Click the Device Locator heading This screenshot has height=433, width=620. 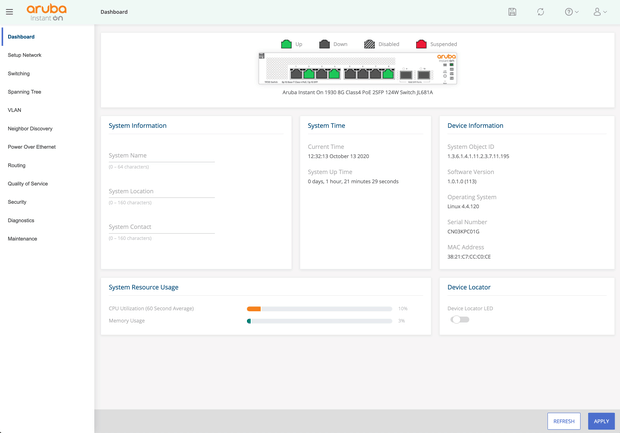pos(469,287)
